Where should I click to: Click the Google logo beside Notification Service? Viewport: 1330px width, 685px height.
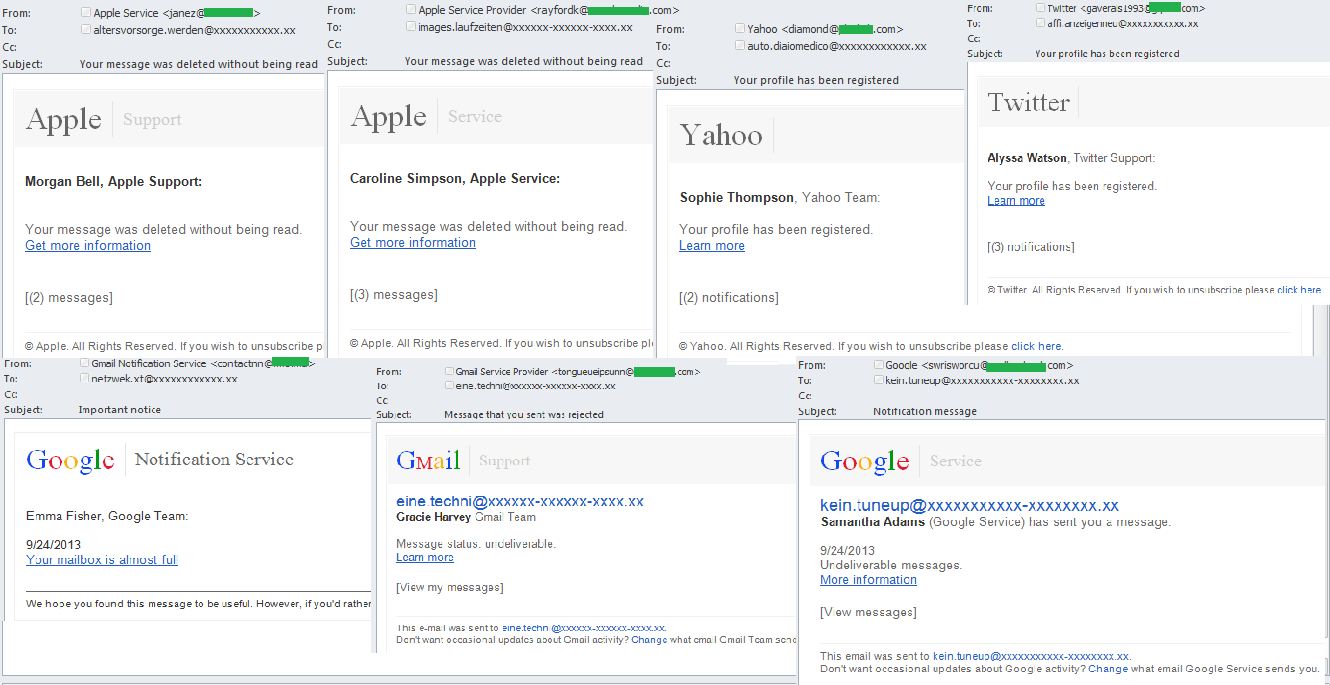[70, 461]
